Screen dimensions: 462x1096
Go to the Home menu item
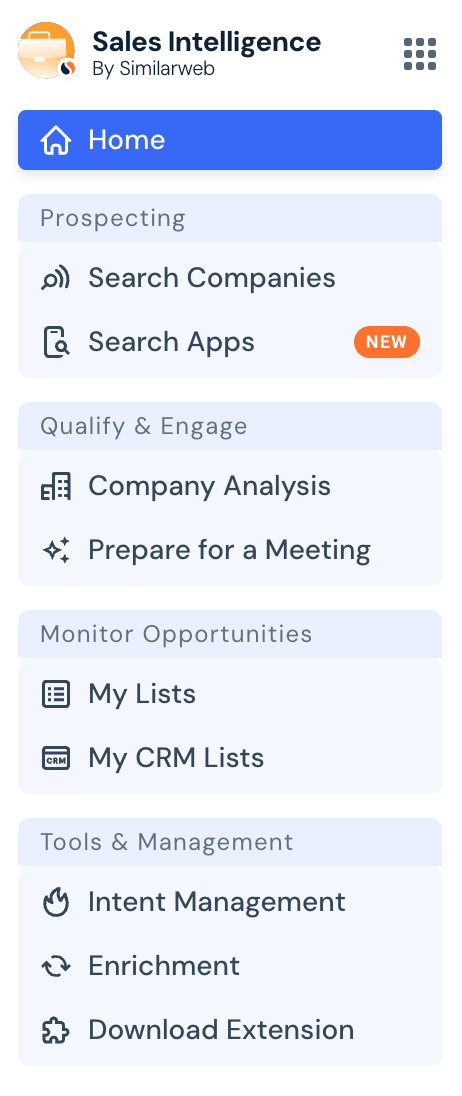pyautogui.click(x=230, y=140)
